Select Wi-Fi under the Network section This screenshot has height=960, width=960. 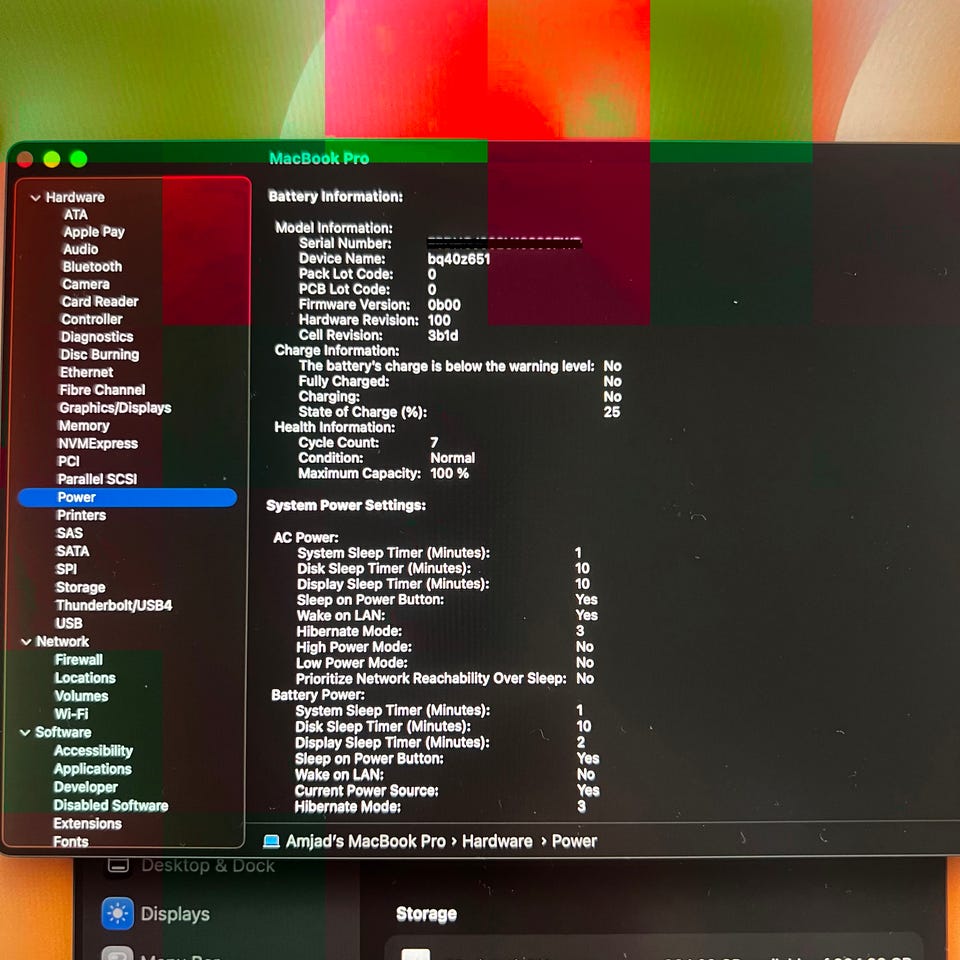pos(71,714)
